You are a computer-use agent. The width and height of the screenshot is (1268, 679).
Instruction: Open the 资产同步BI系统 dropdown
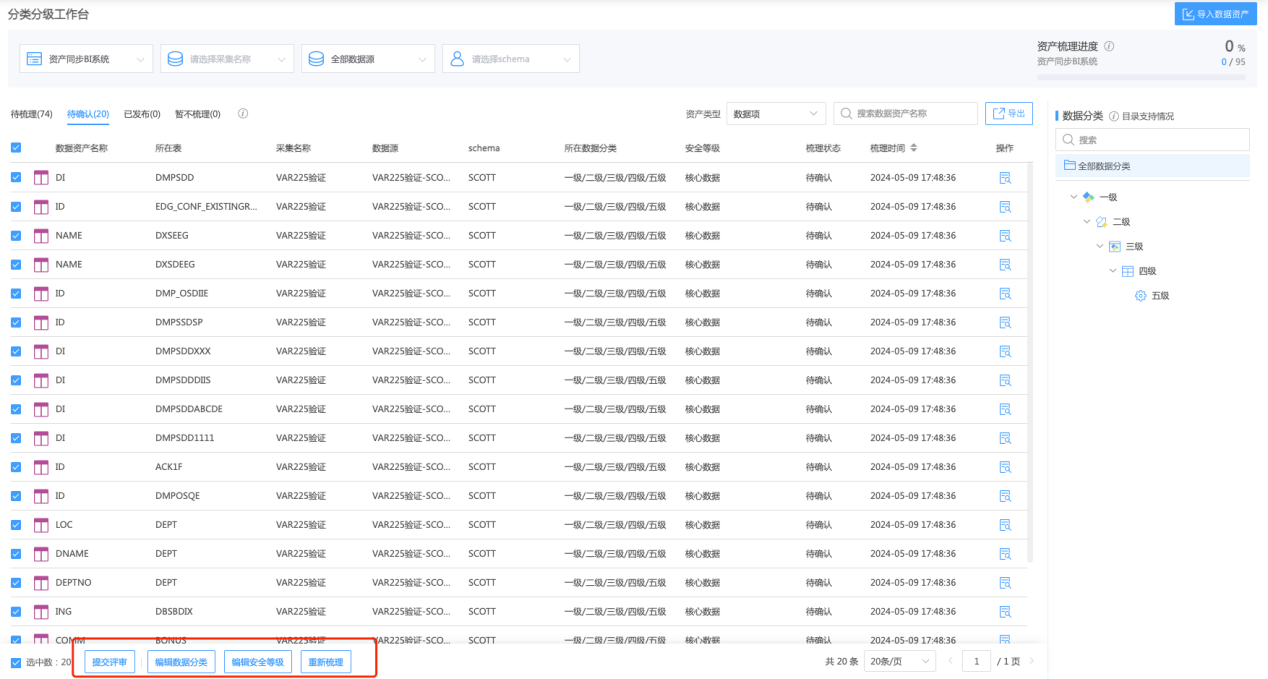point(87,59)
